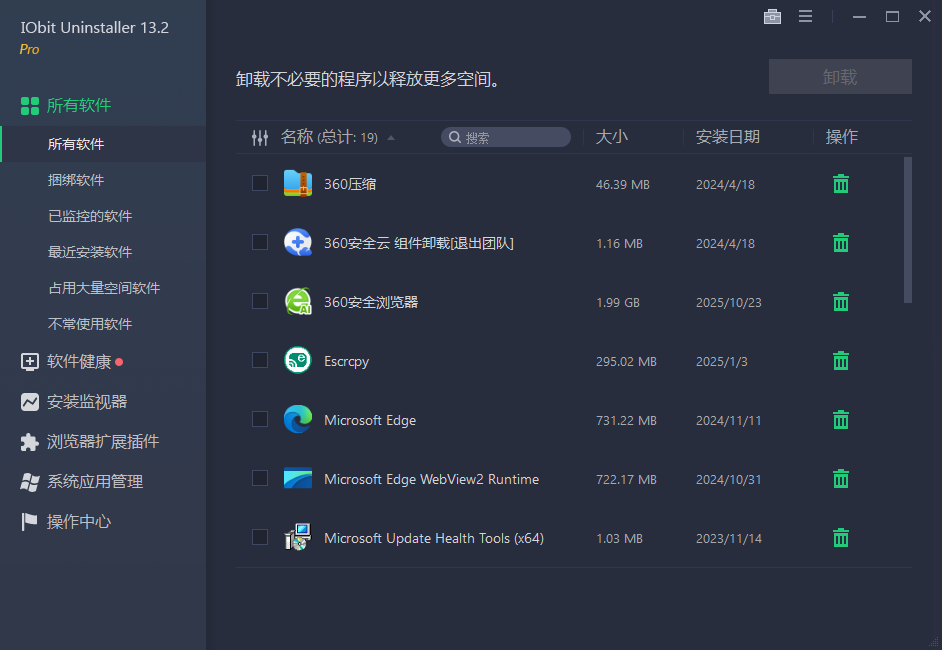Viewport: 942px width, 650px height.
Task: Click trash icon for Update Health Tools
Action: [841, 538]
